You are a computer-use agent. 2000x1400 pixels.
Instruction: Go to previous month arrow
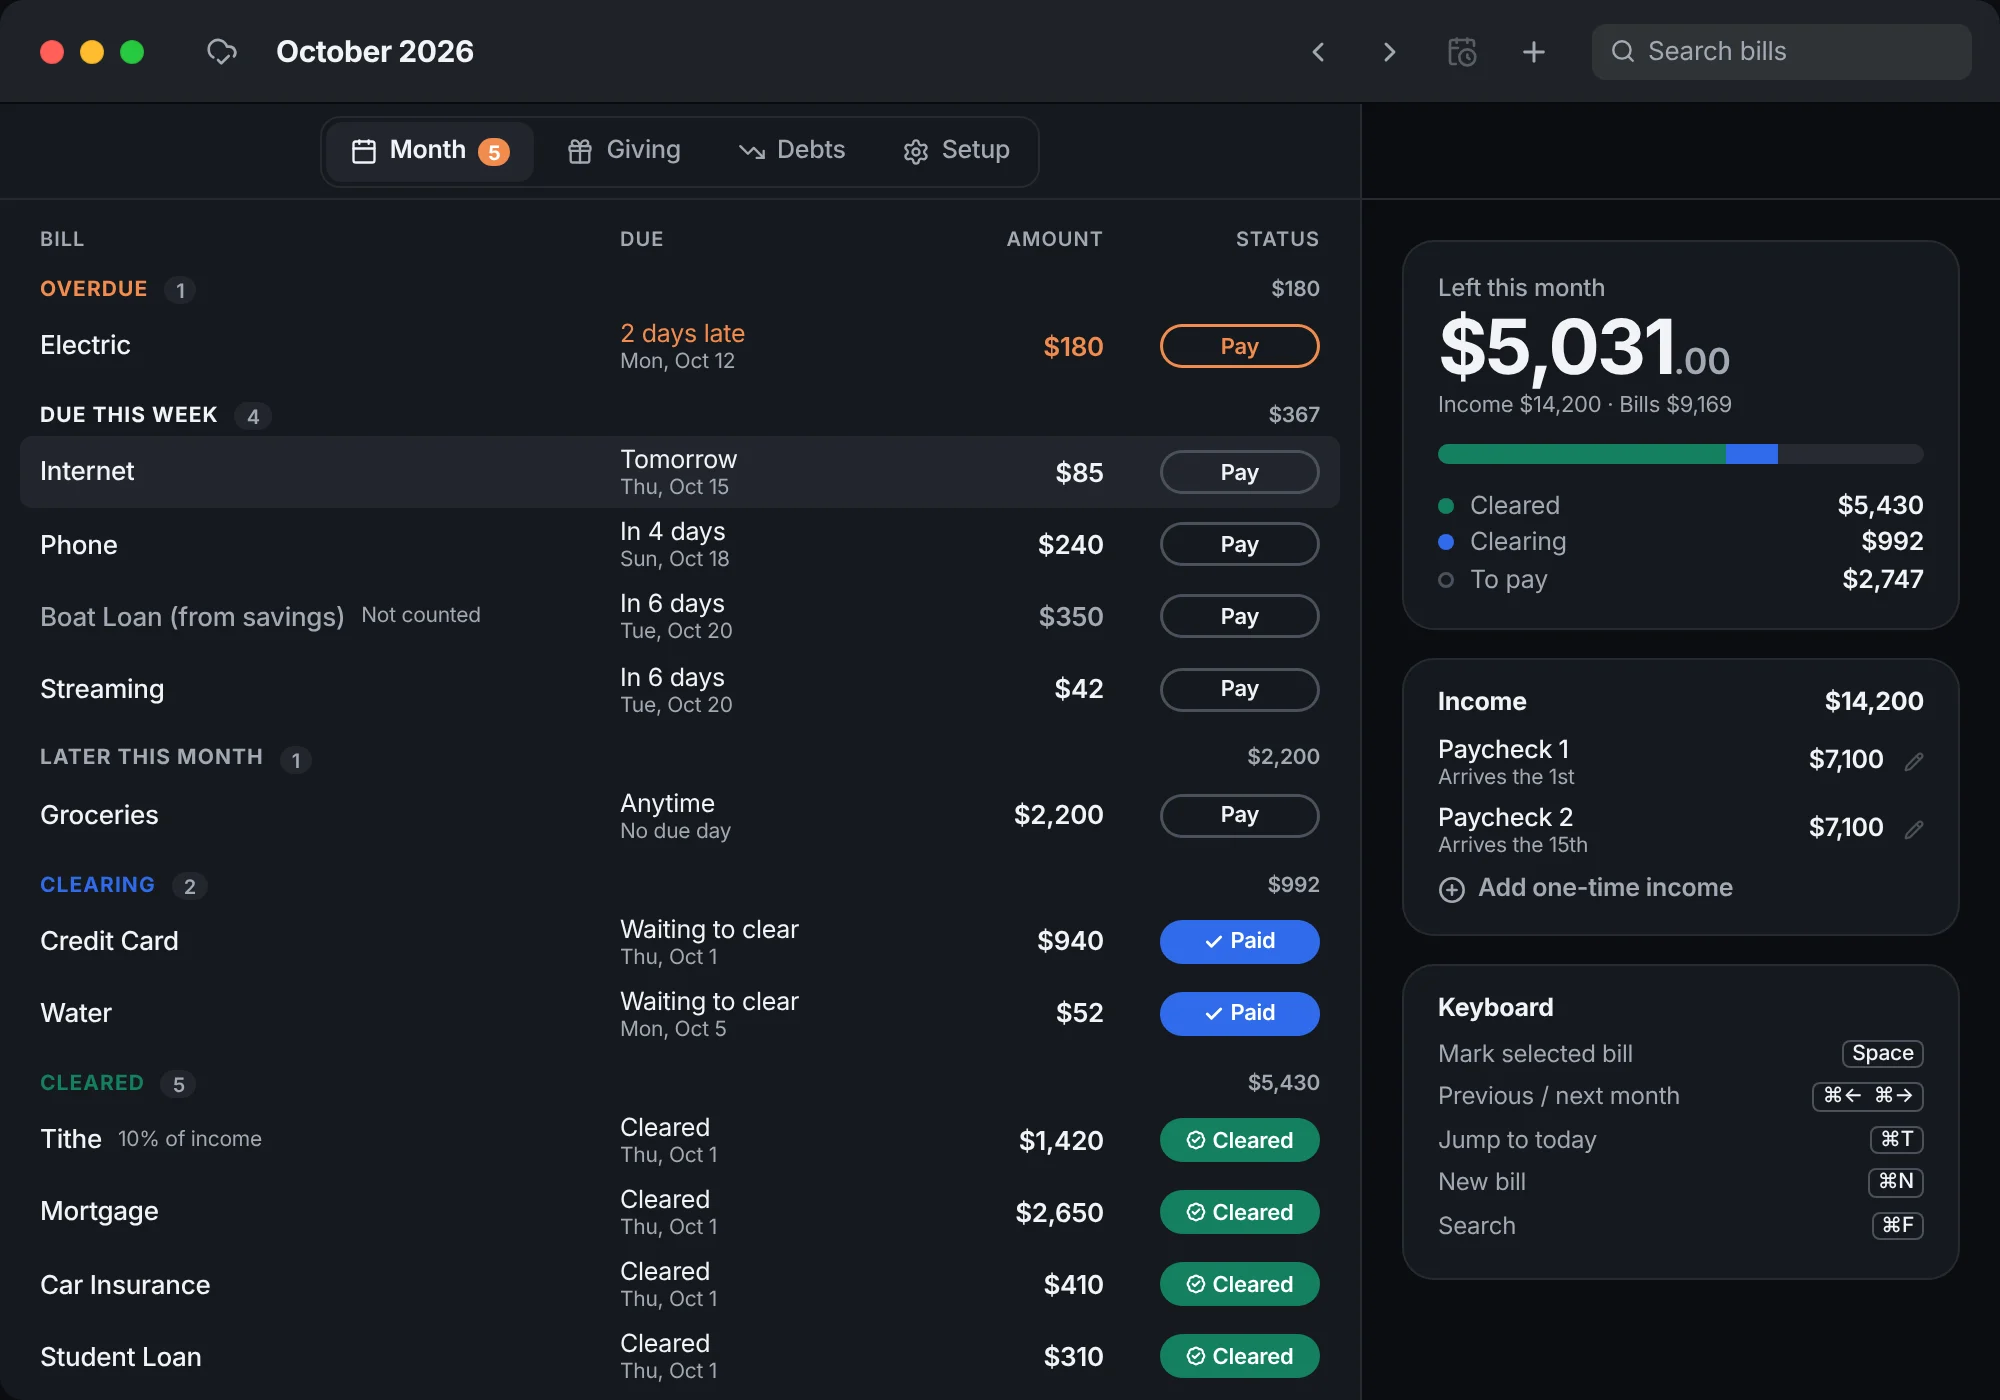tap(1318, 52)
